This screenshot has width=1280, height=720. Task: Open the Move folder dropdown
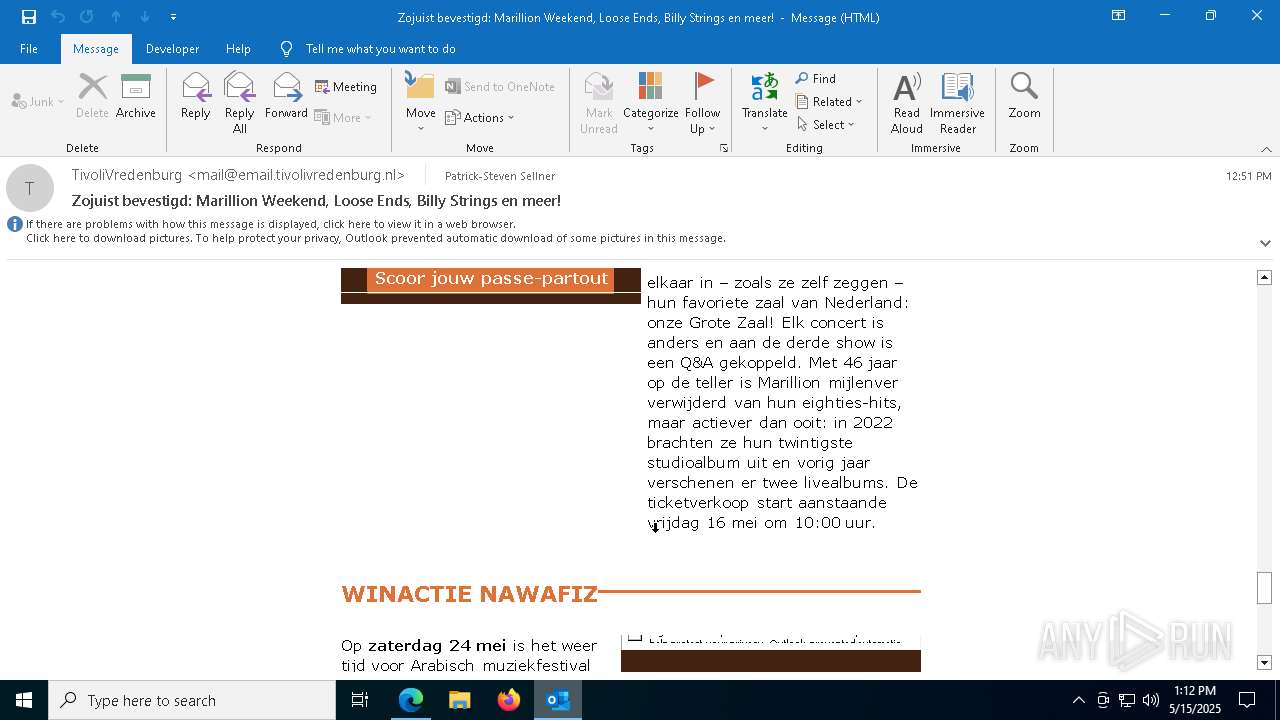(420, 103)
